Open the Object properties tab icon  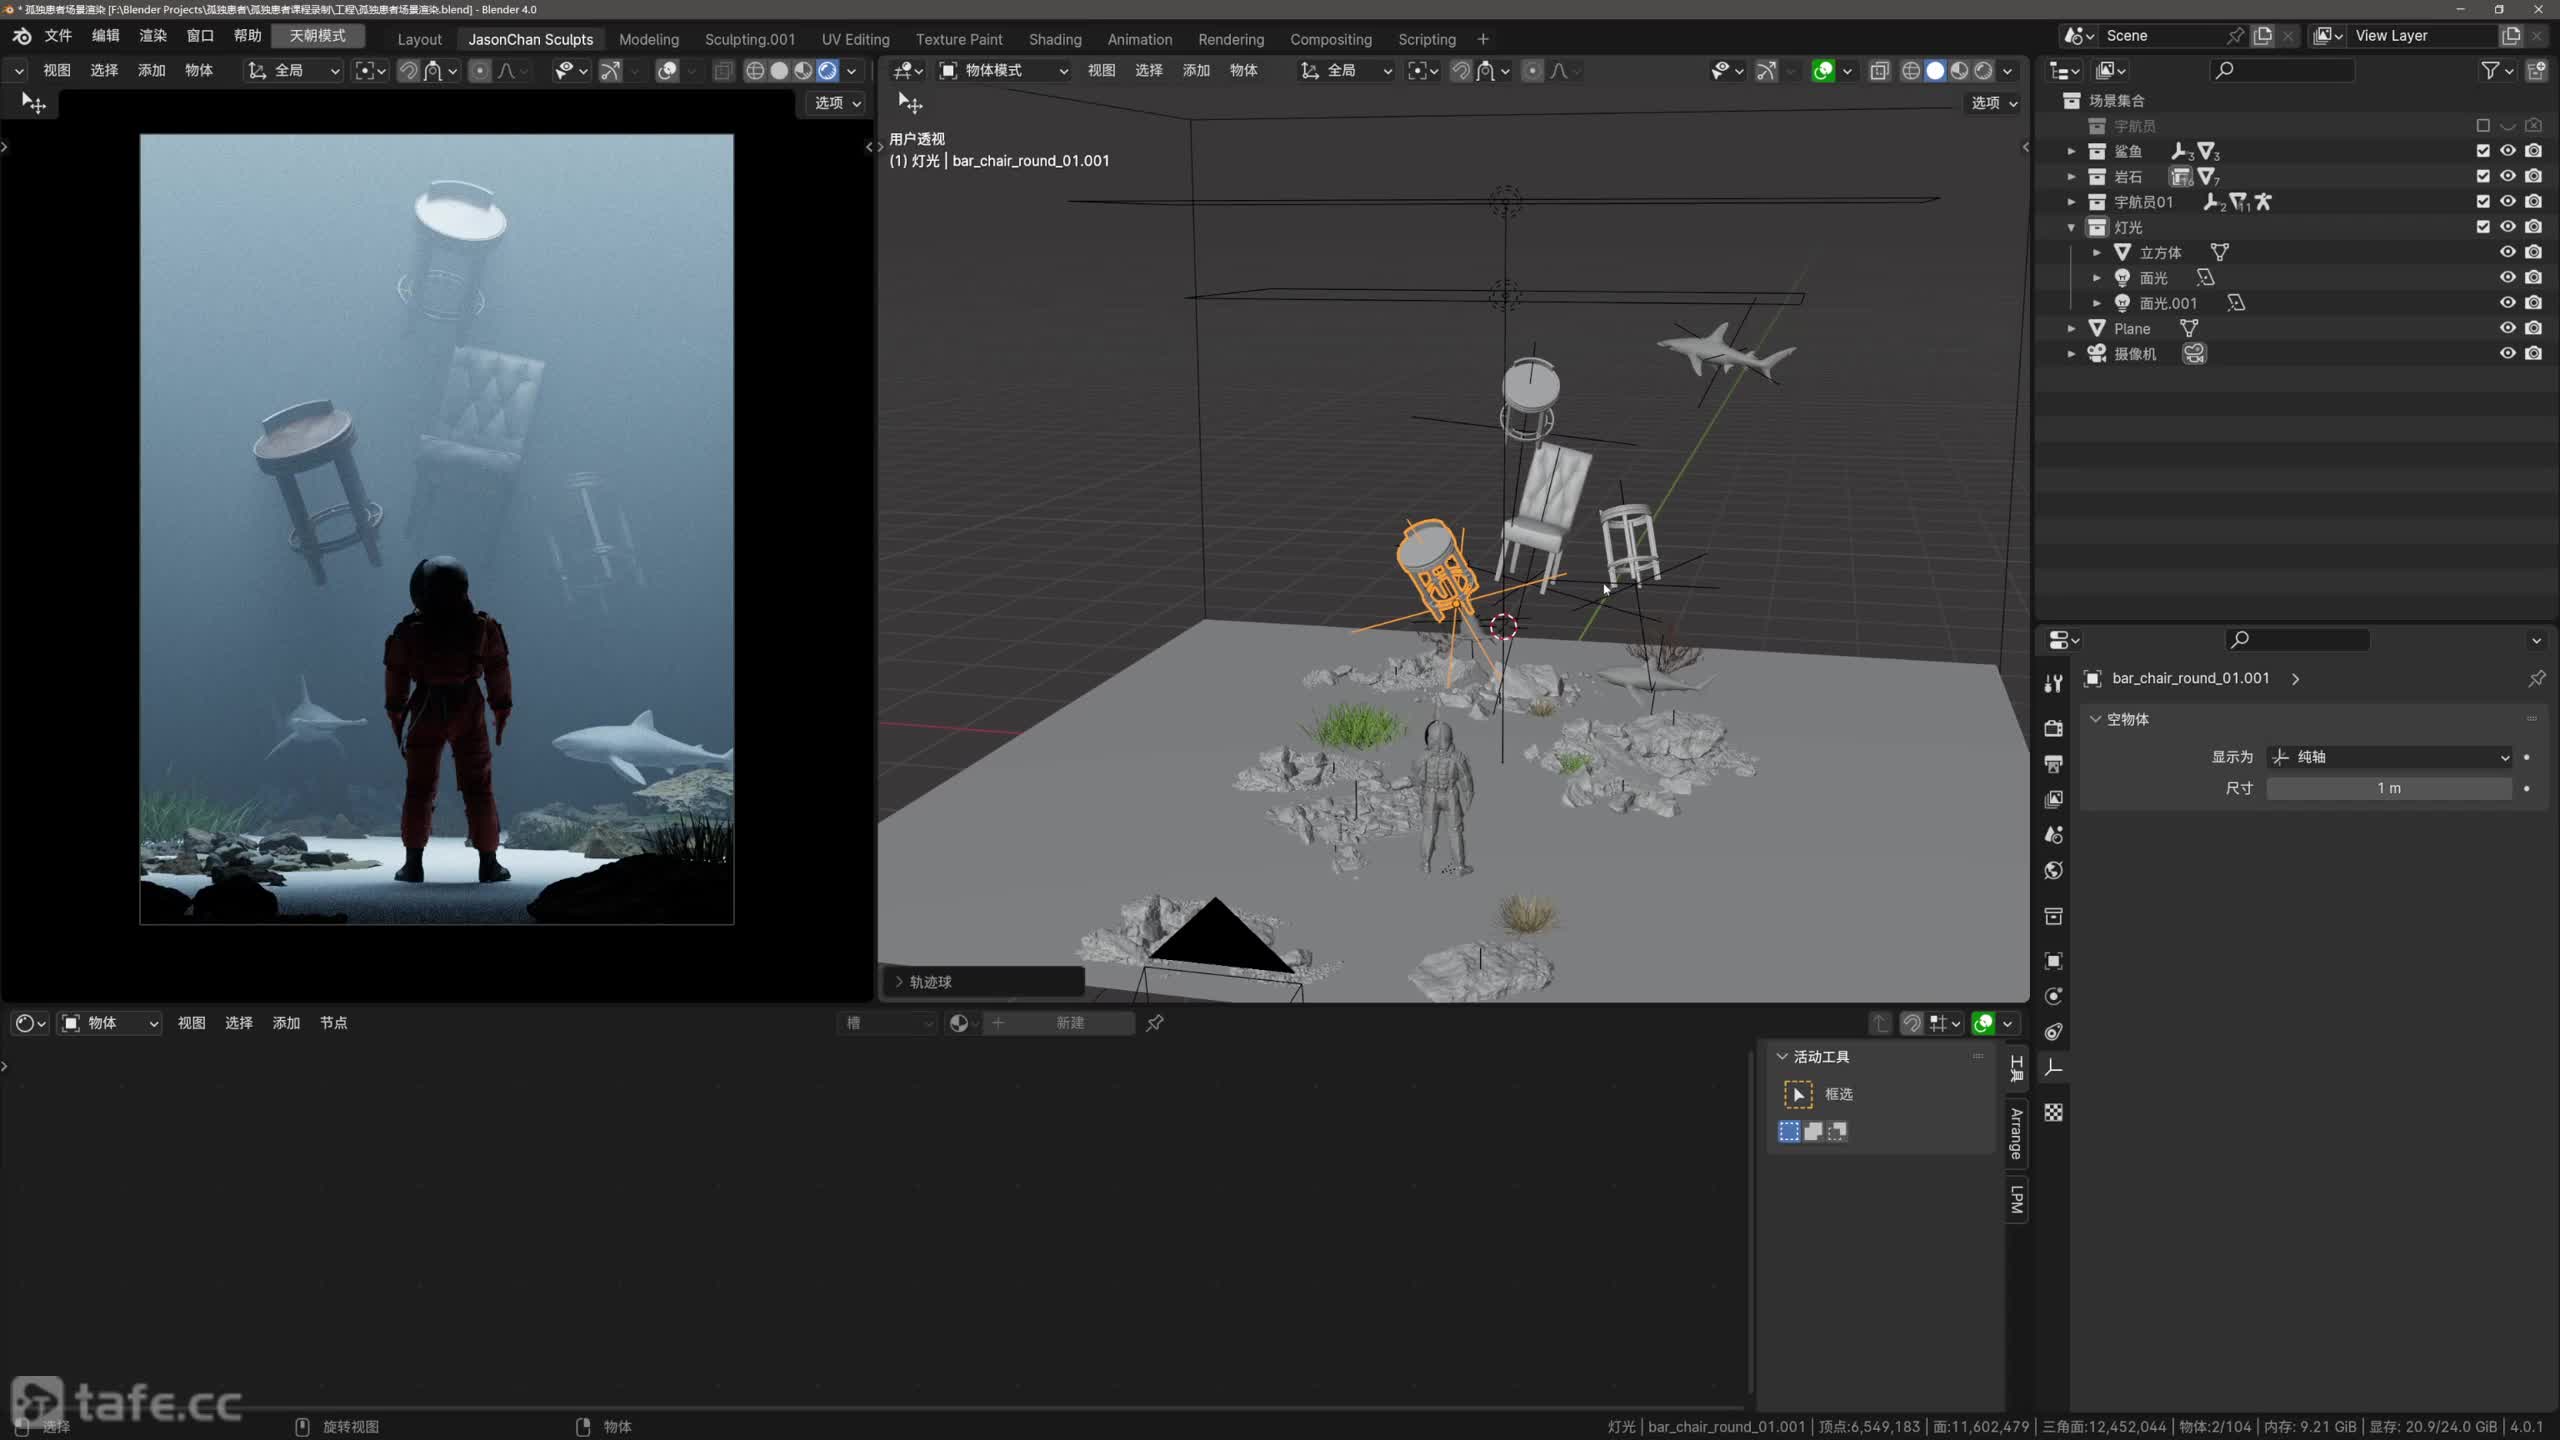point(2053,961)
